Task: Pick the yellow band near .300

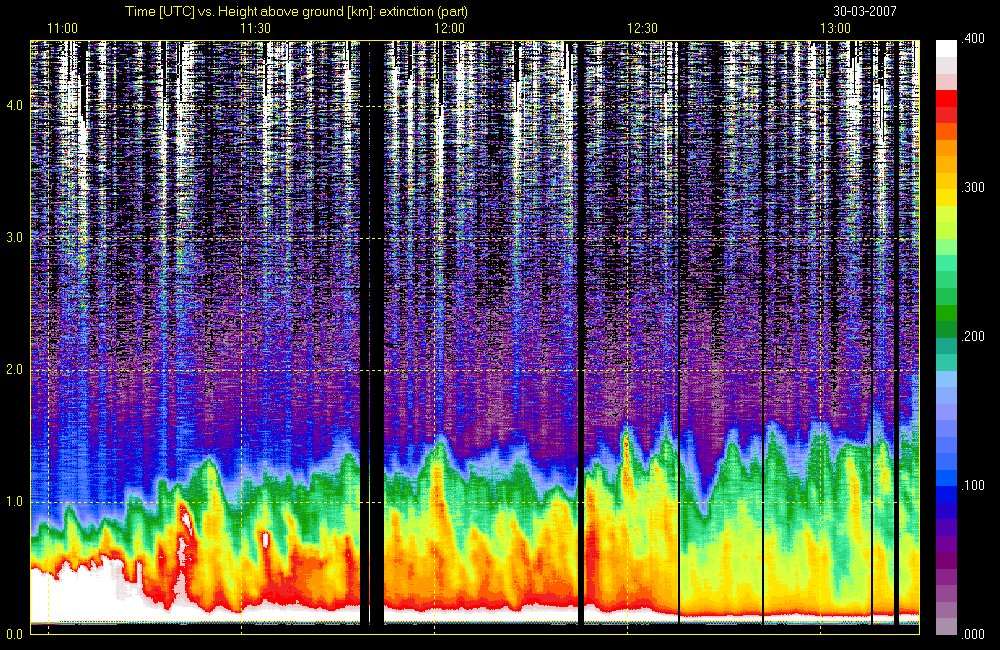Action: (946, 189)
